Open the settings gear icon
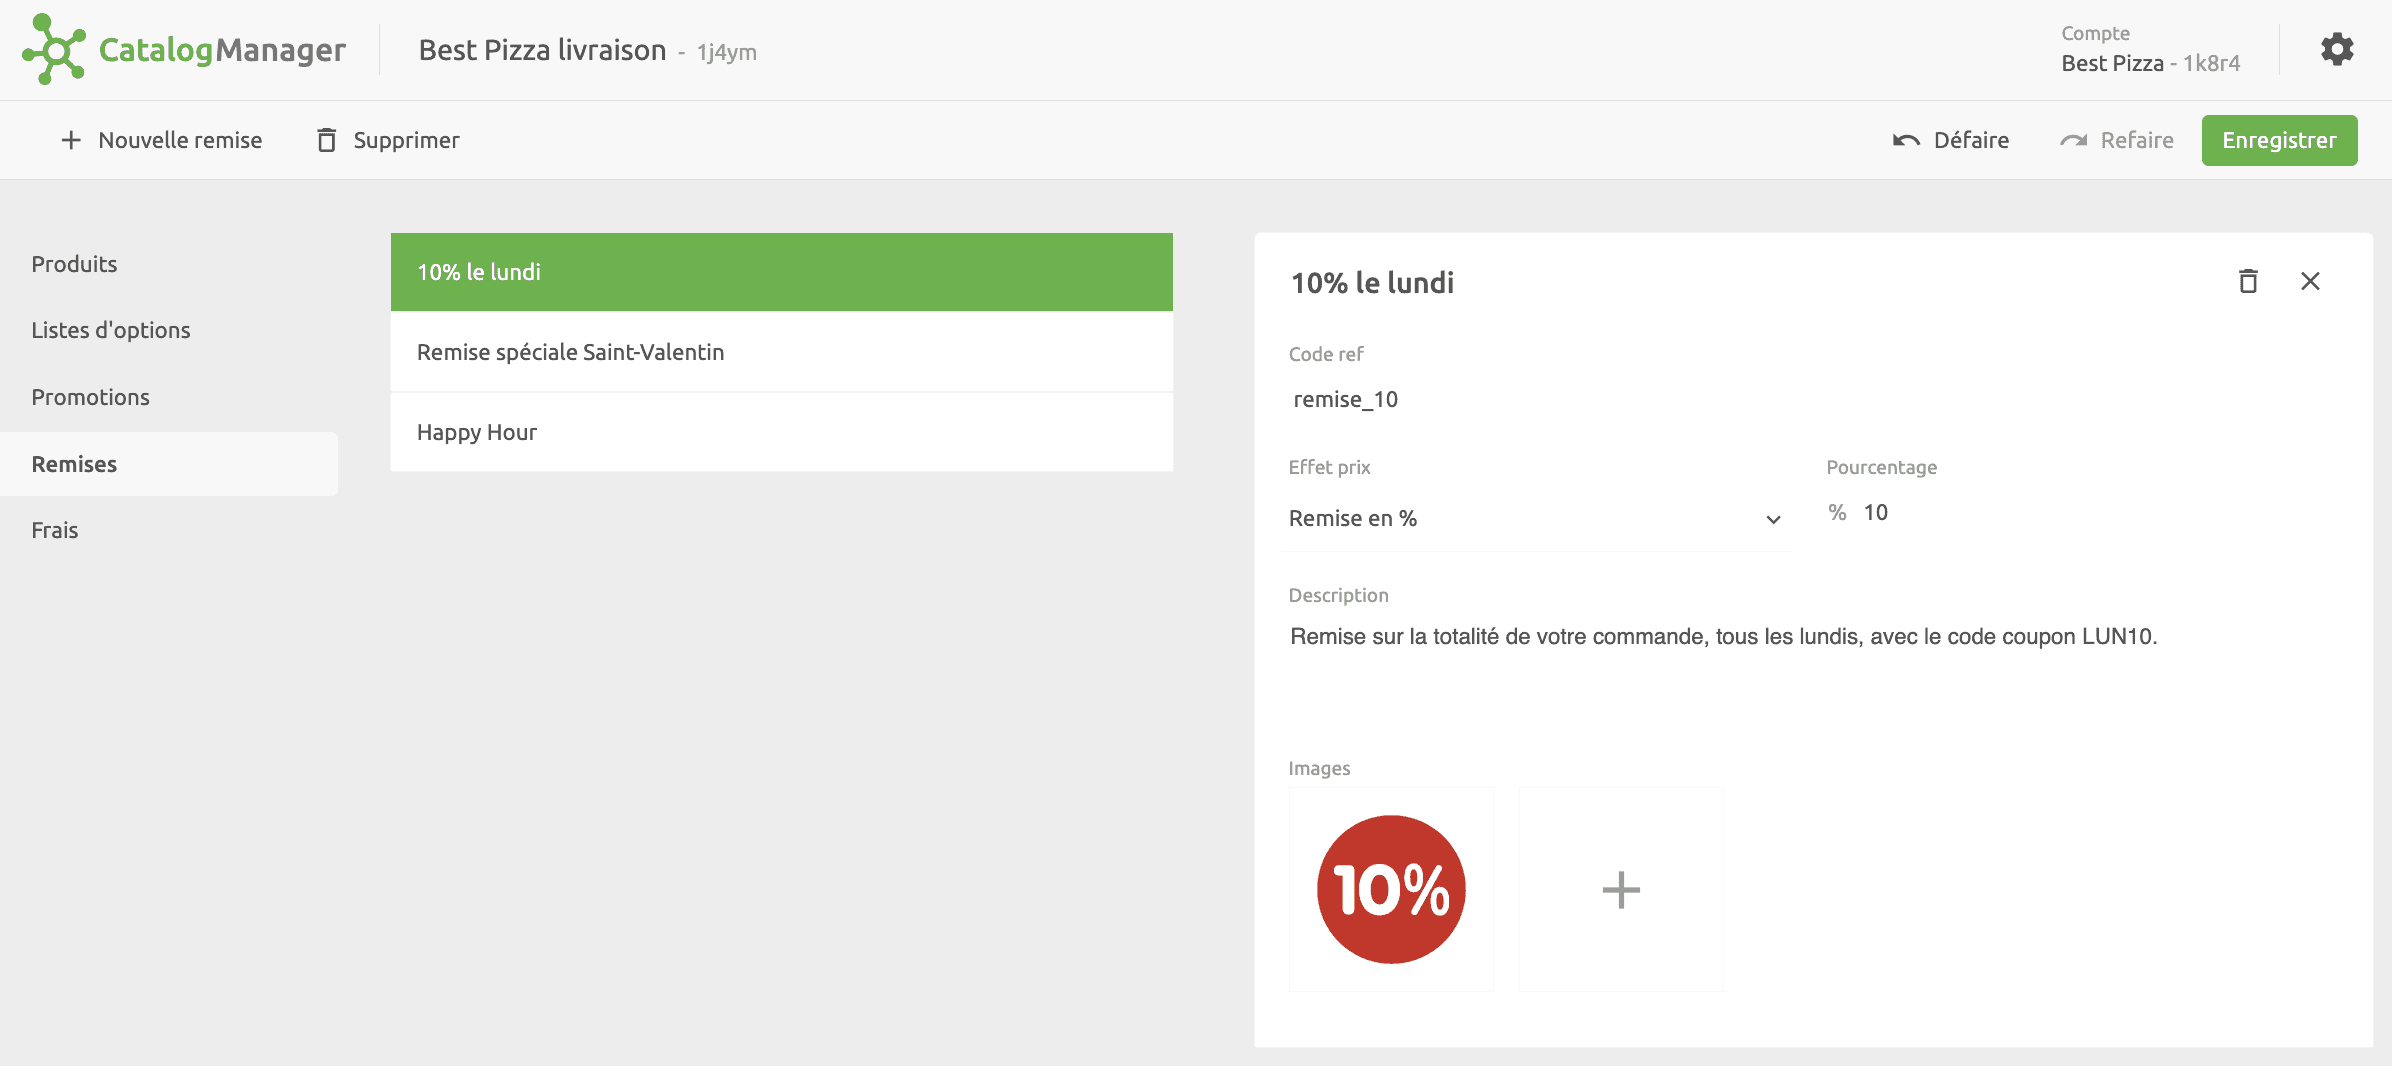The height and width of the screenshot is (1066, 2392). tap(2337, 48)
